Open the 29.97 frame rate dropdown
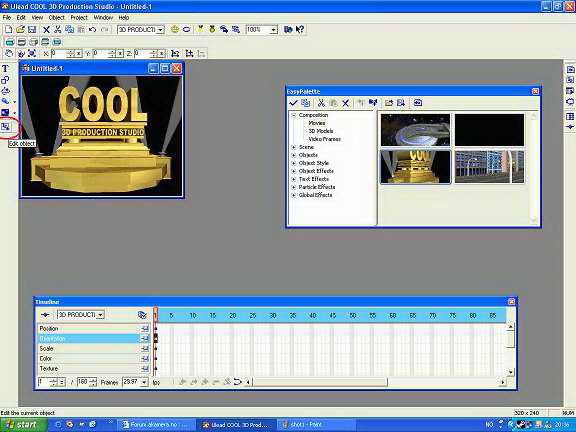The height and width of the screenshot is (432, 576). [x=144, y=382]
